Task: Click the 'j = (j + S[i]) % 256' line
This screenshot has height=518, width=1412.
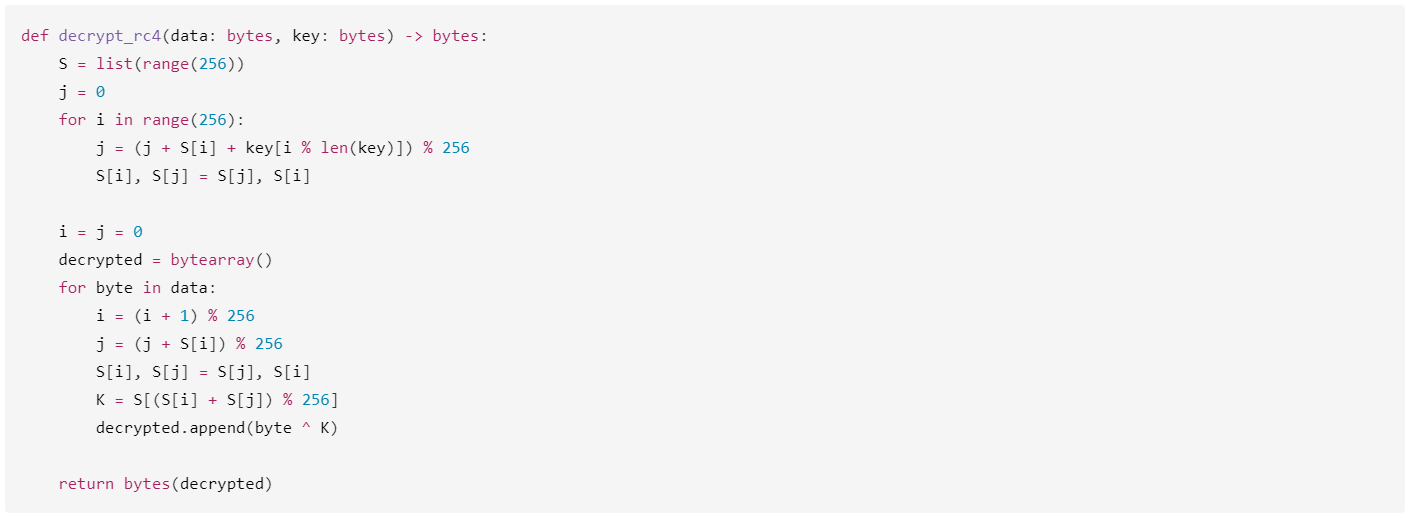Action: pyautogui.click(x=190, y=344)
